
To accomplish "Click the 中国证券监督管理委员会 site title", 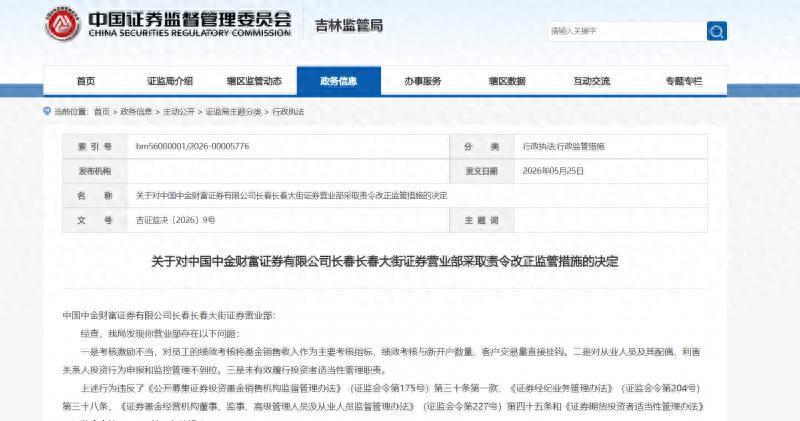I will pos(190,20).
